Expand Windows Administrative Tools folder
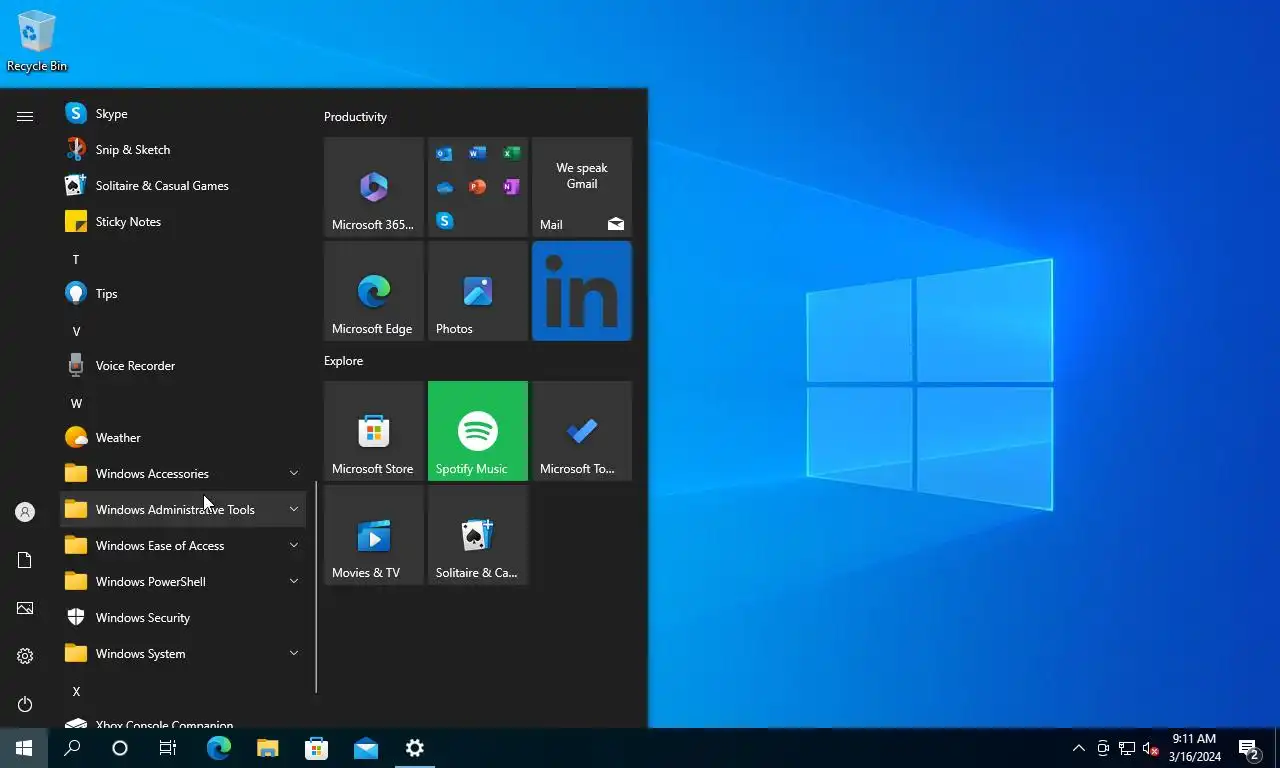Screen dimensions: 1280x768 tap(183, 510)
